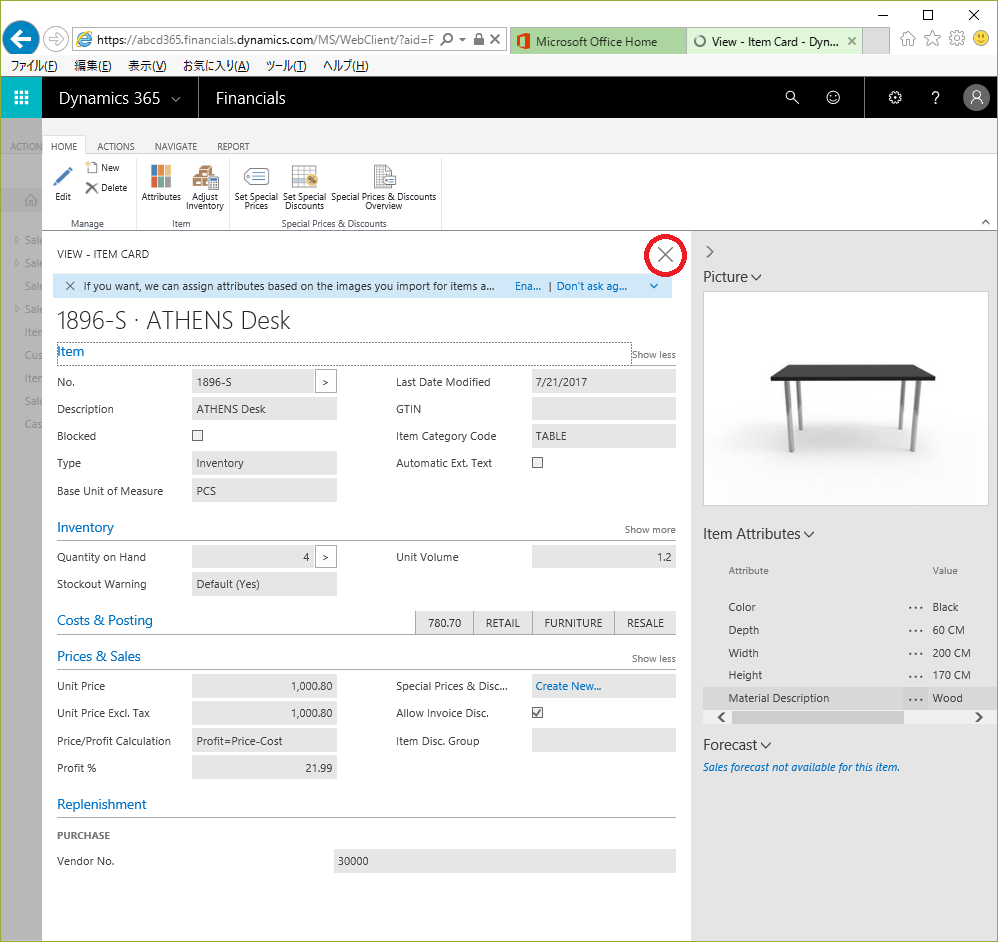Viewport: 998px width, 942px height.
Task: Switch to the REPORT ribbon tab
Action: [x=233, y=146]
